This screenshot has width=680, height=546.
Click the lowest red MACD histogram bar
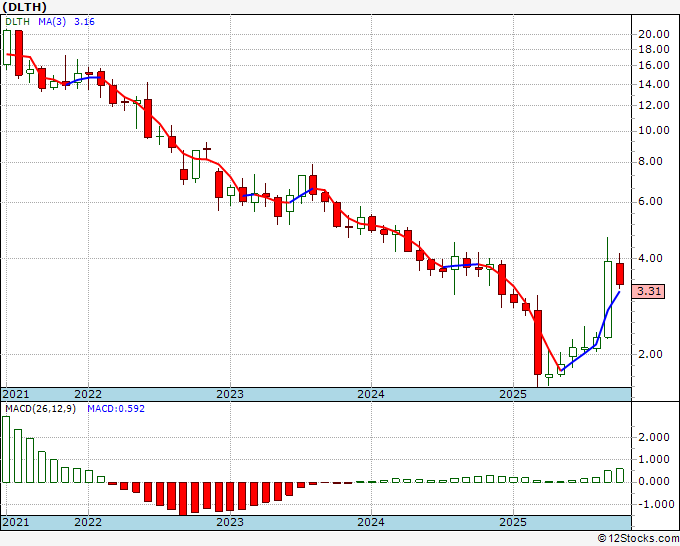183,499
